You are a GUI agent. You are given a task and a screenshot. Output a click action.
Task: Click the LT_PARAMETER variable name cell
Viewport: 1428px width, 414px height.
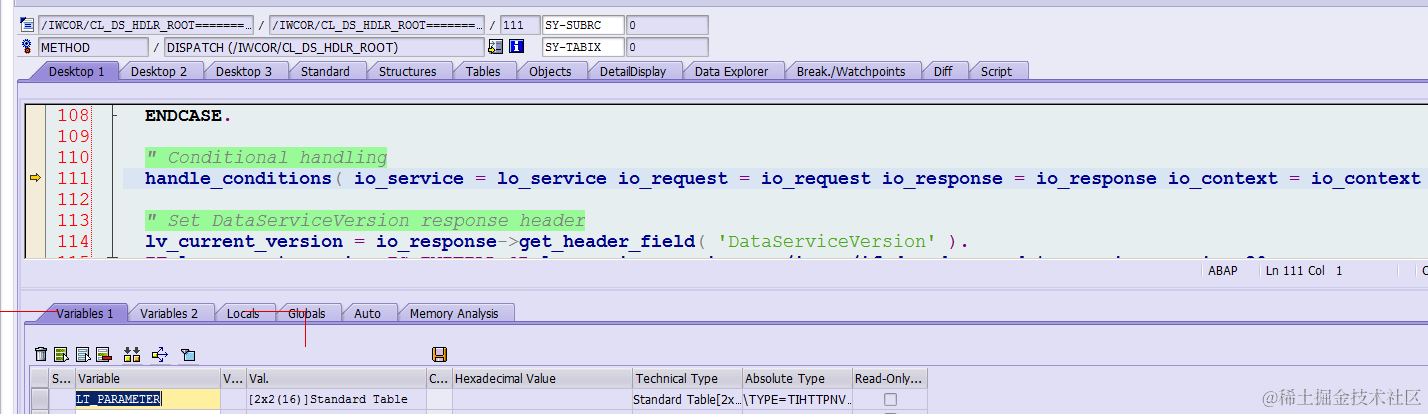coord(148,399)
